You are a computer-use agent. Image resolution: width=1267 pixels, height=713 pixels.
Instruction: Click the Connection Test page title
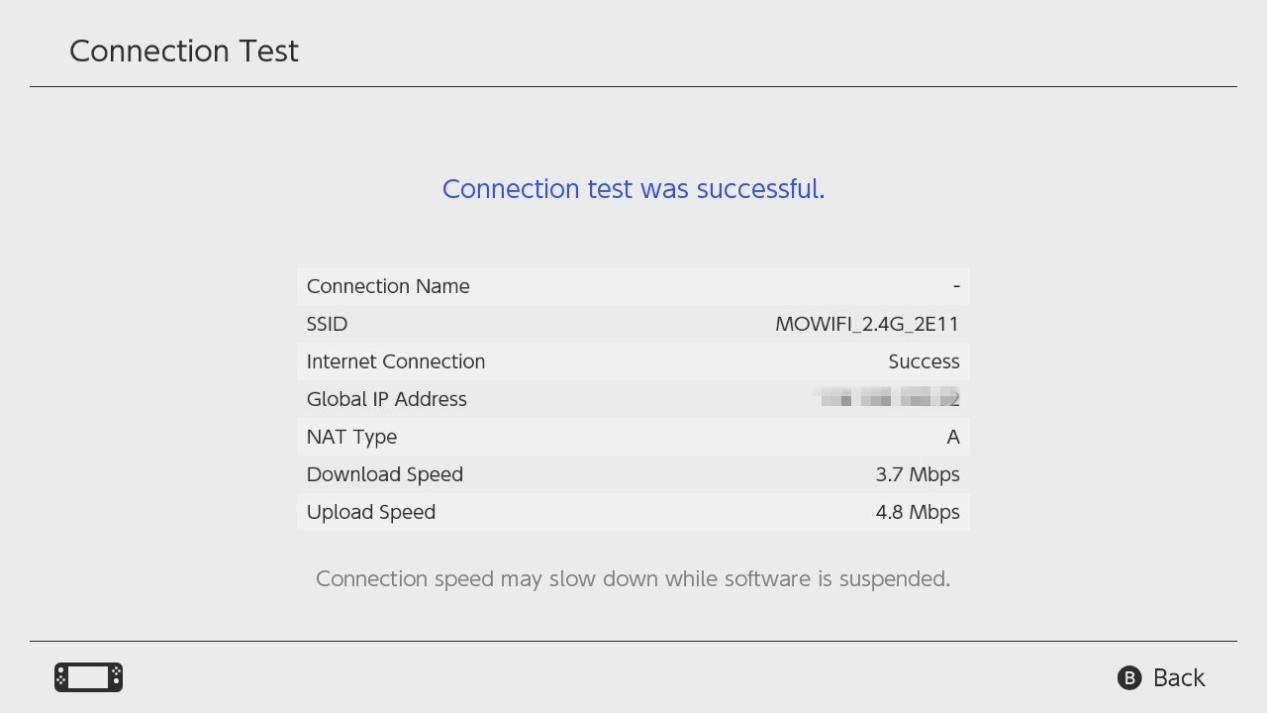tap(184, 51)
